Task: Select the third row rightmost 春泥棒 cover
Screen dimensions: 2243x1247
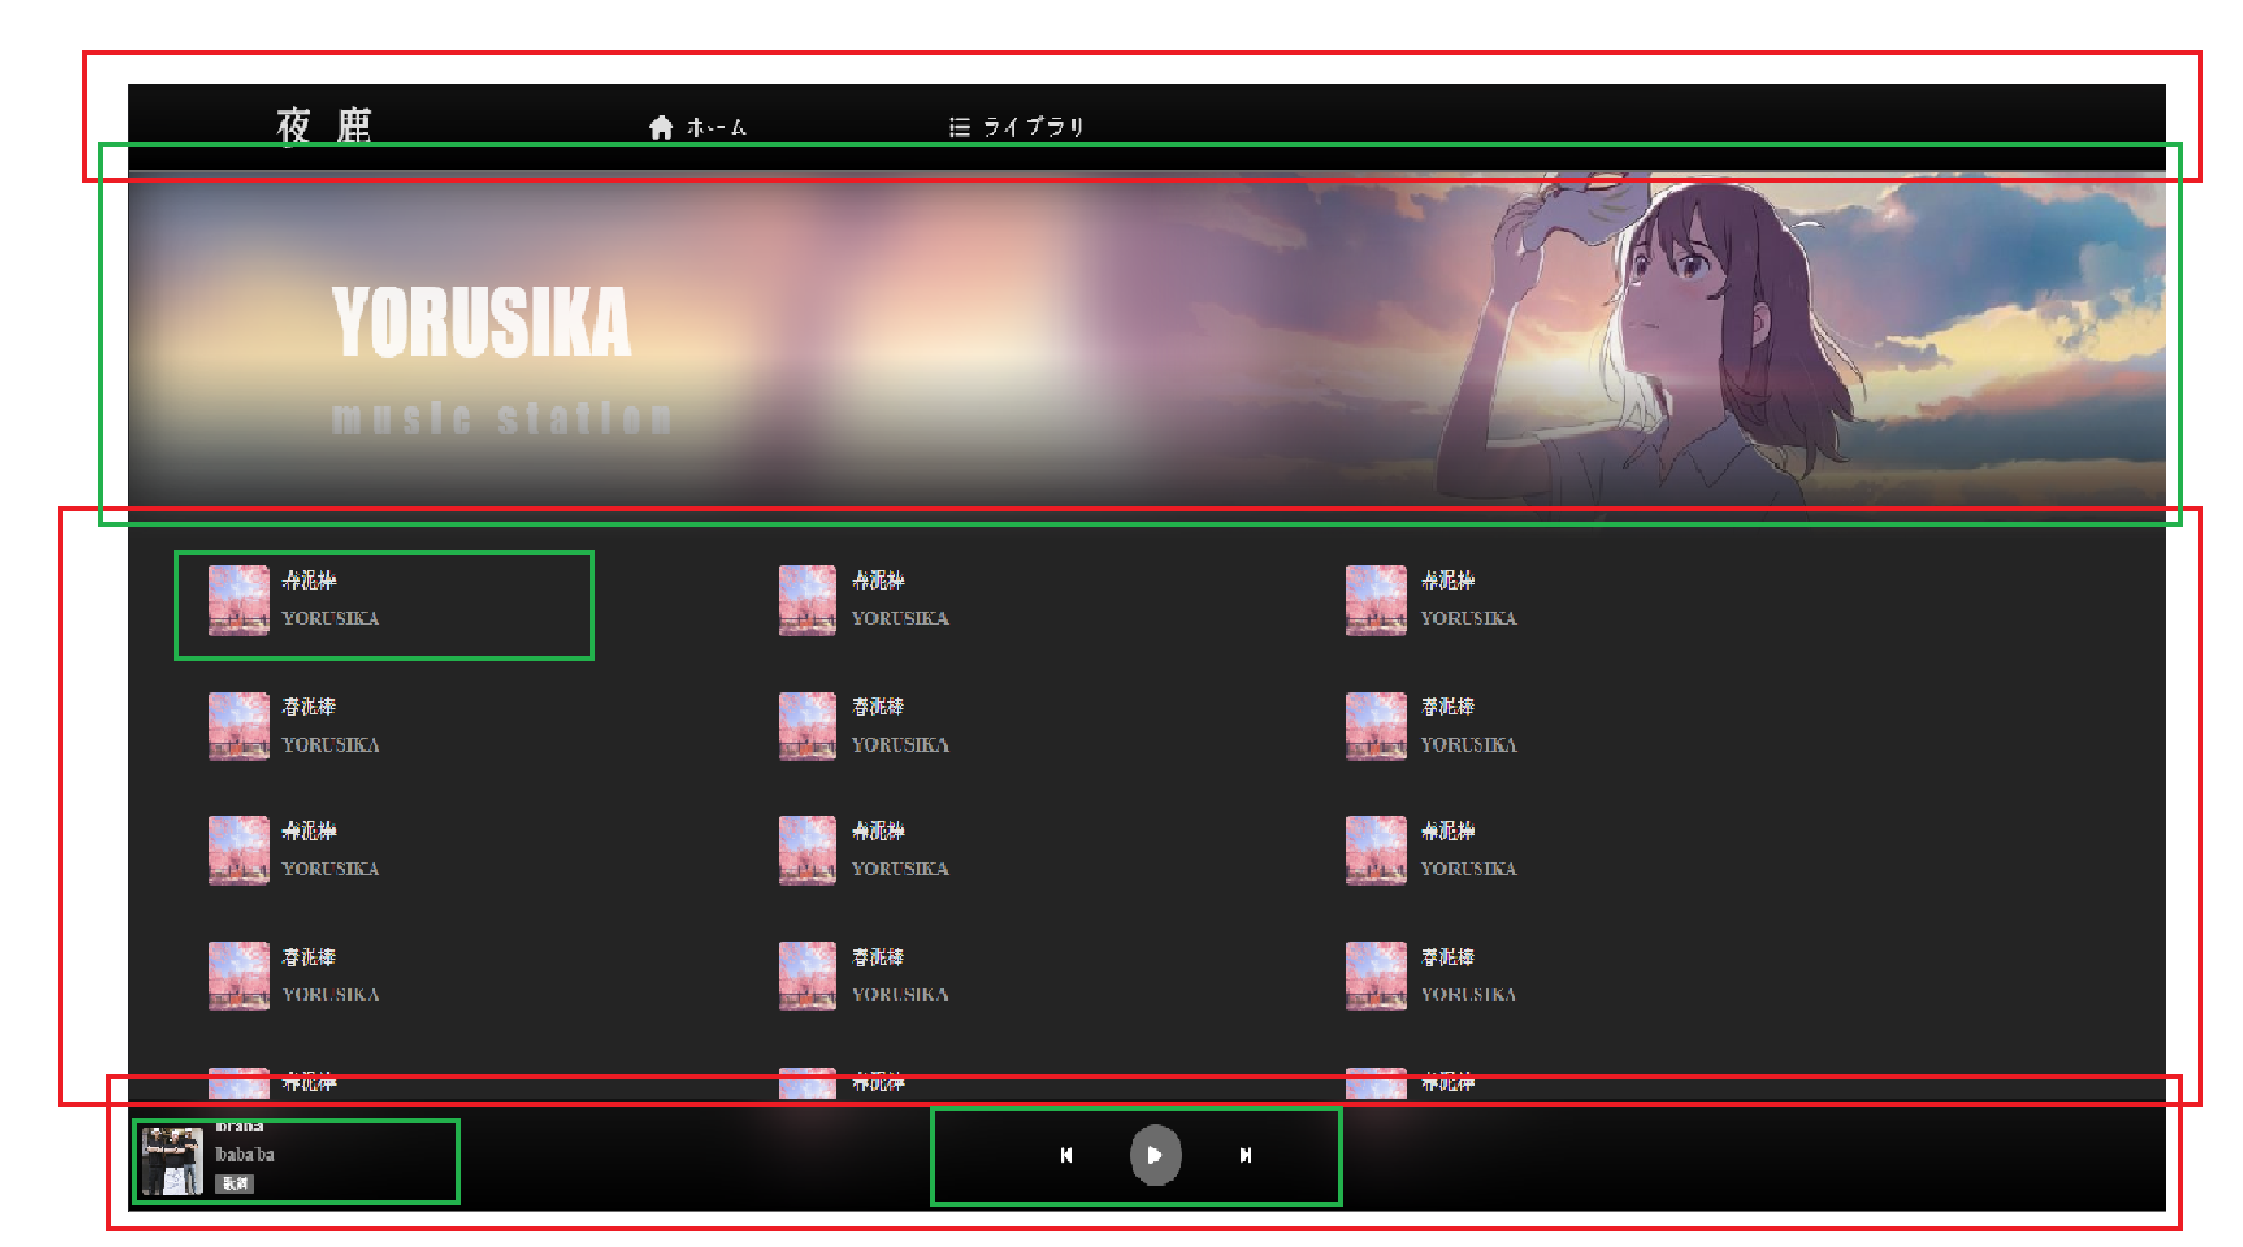Action: pyautogui.click(x=1376, y=851)
